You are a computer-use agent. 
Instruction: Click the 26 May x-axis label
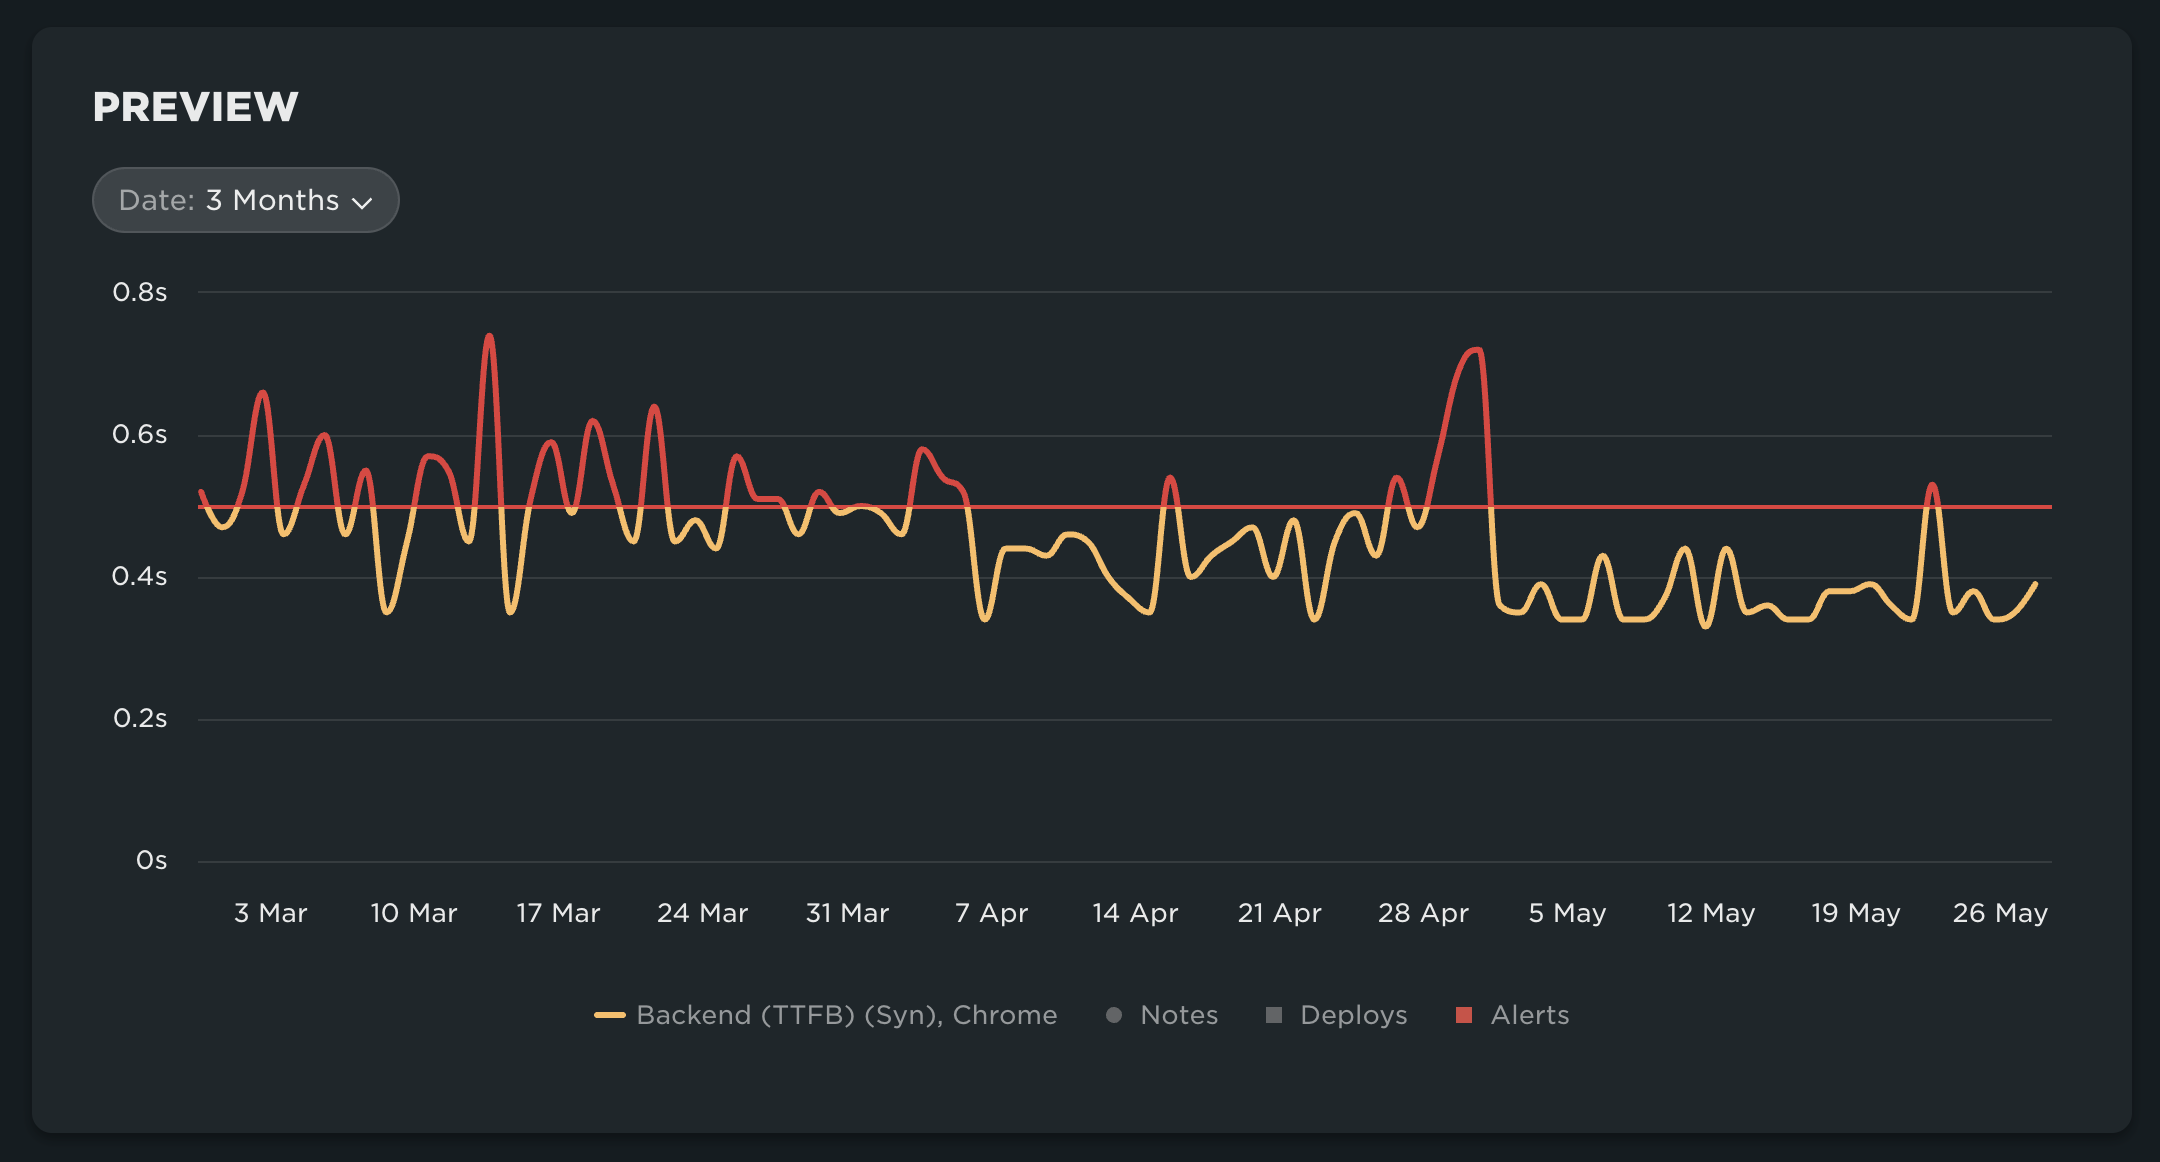pyautogui.click(x=2000, y=913)
